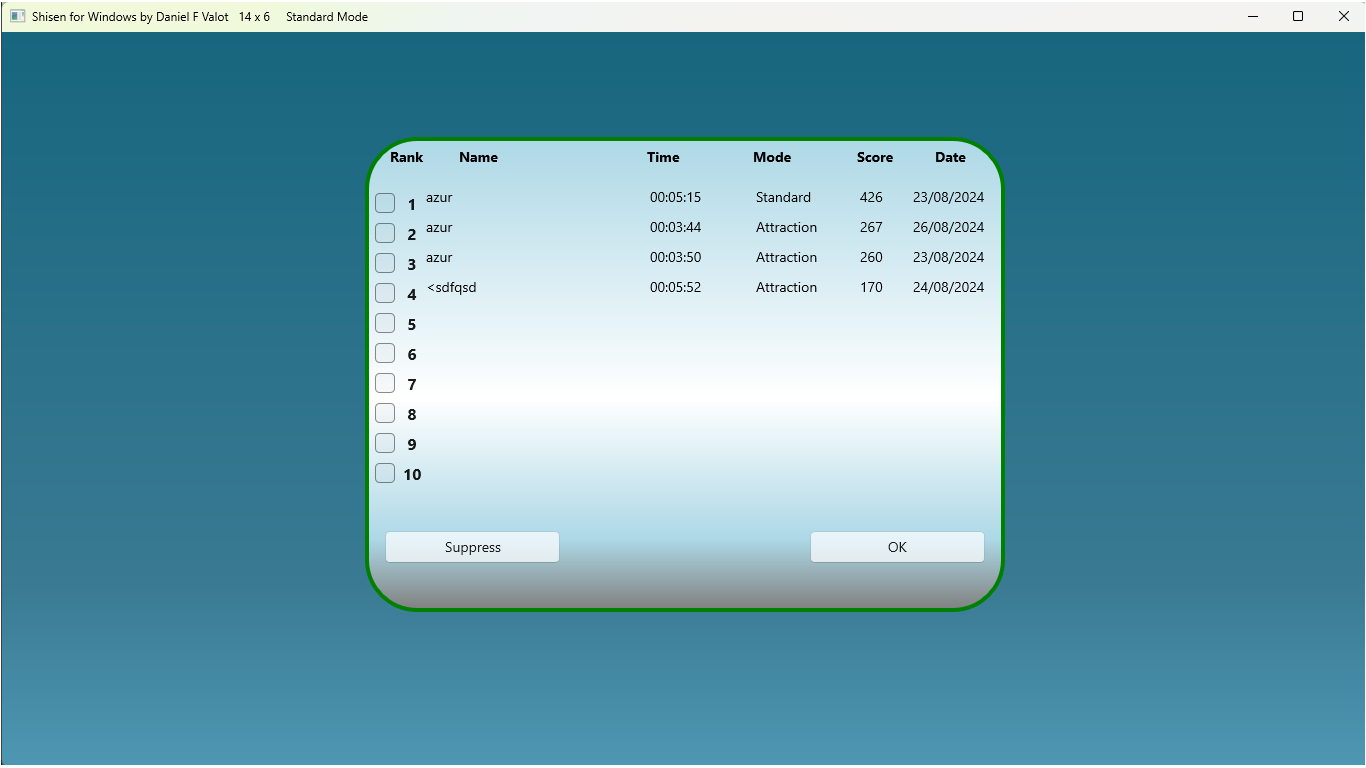
Task: Click the <sdfqsd player name
Action: coord(452,288)
